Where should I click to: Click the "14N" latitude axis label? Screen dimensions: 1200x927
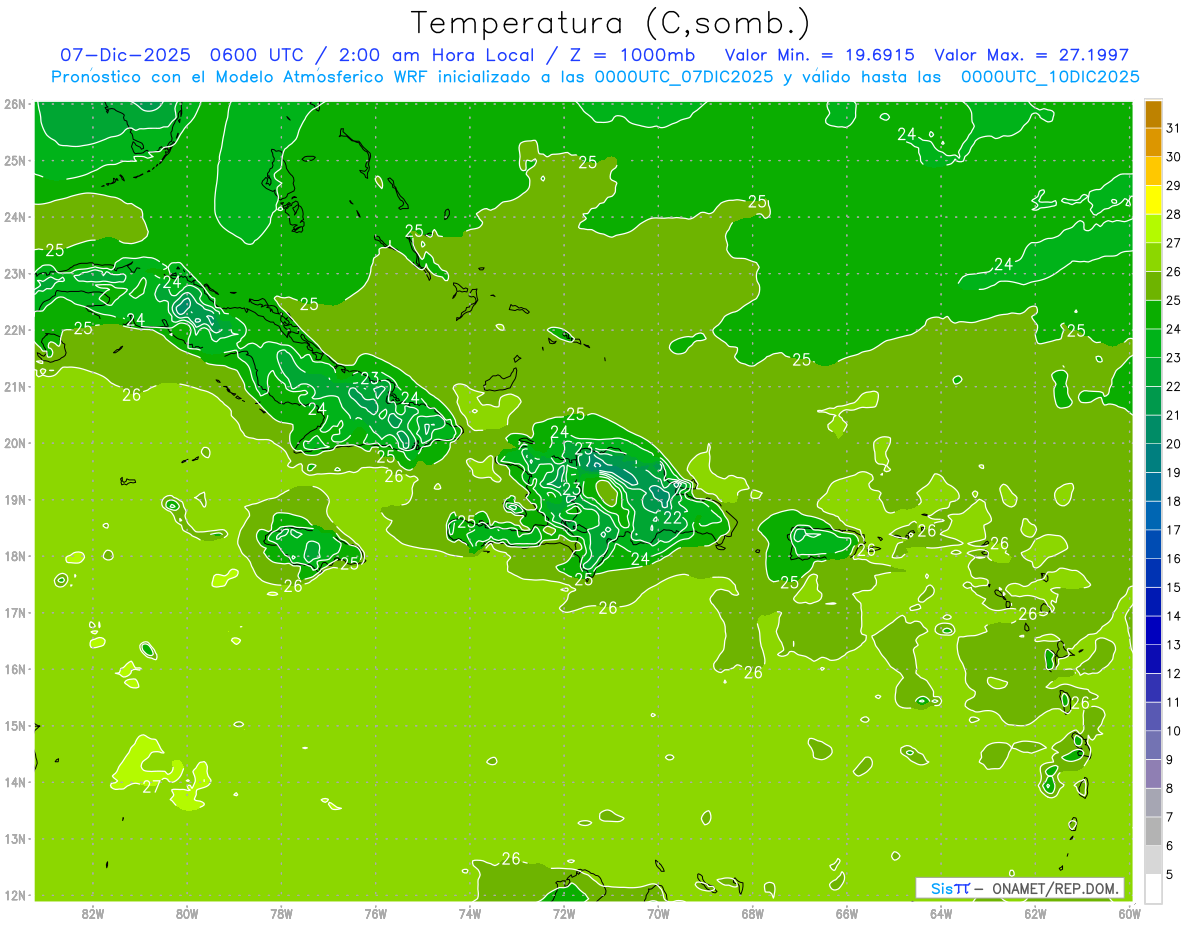coord(14,782)
